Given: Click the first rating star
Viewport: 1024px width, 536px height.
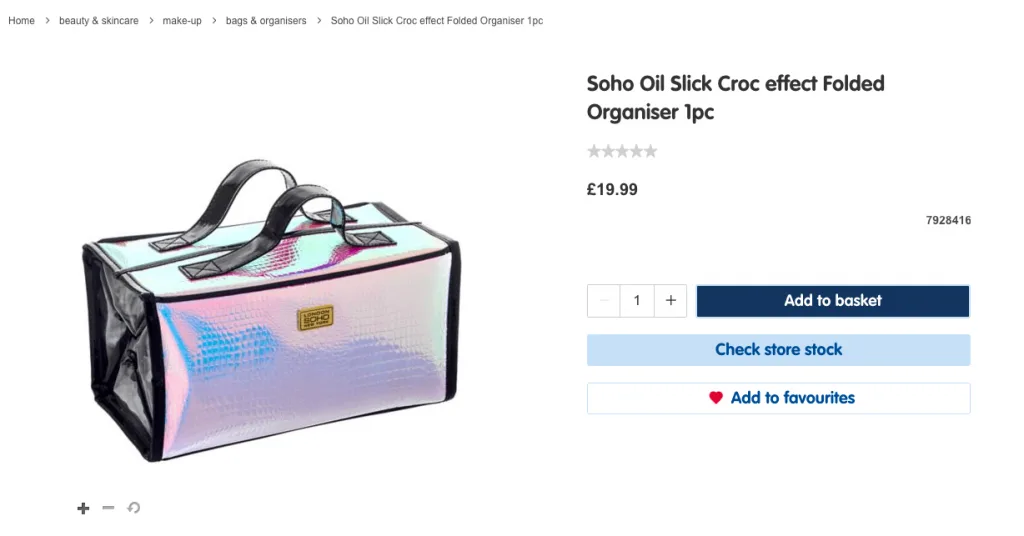Looking at the screenshot, I should [x=594, y=152].
